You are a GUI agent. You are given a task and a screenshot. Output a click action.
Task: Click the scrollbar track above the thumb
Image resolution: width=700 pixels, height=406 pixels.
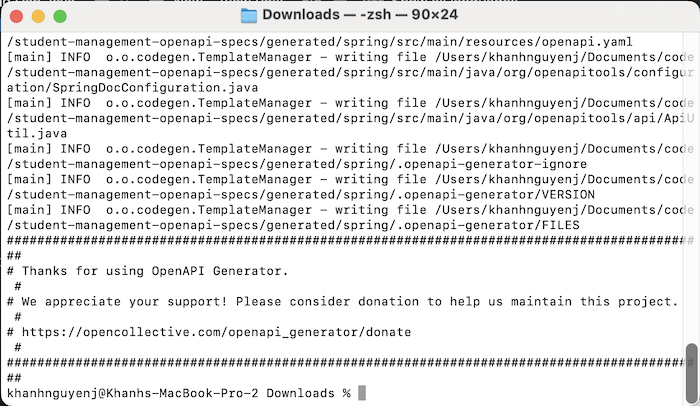[692, 188]
